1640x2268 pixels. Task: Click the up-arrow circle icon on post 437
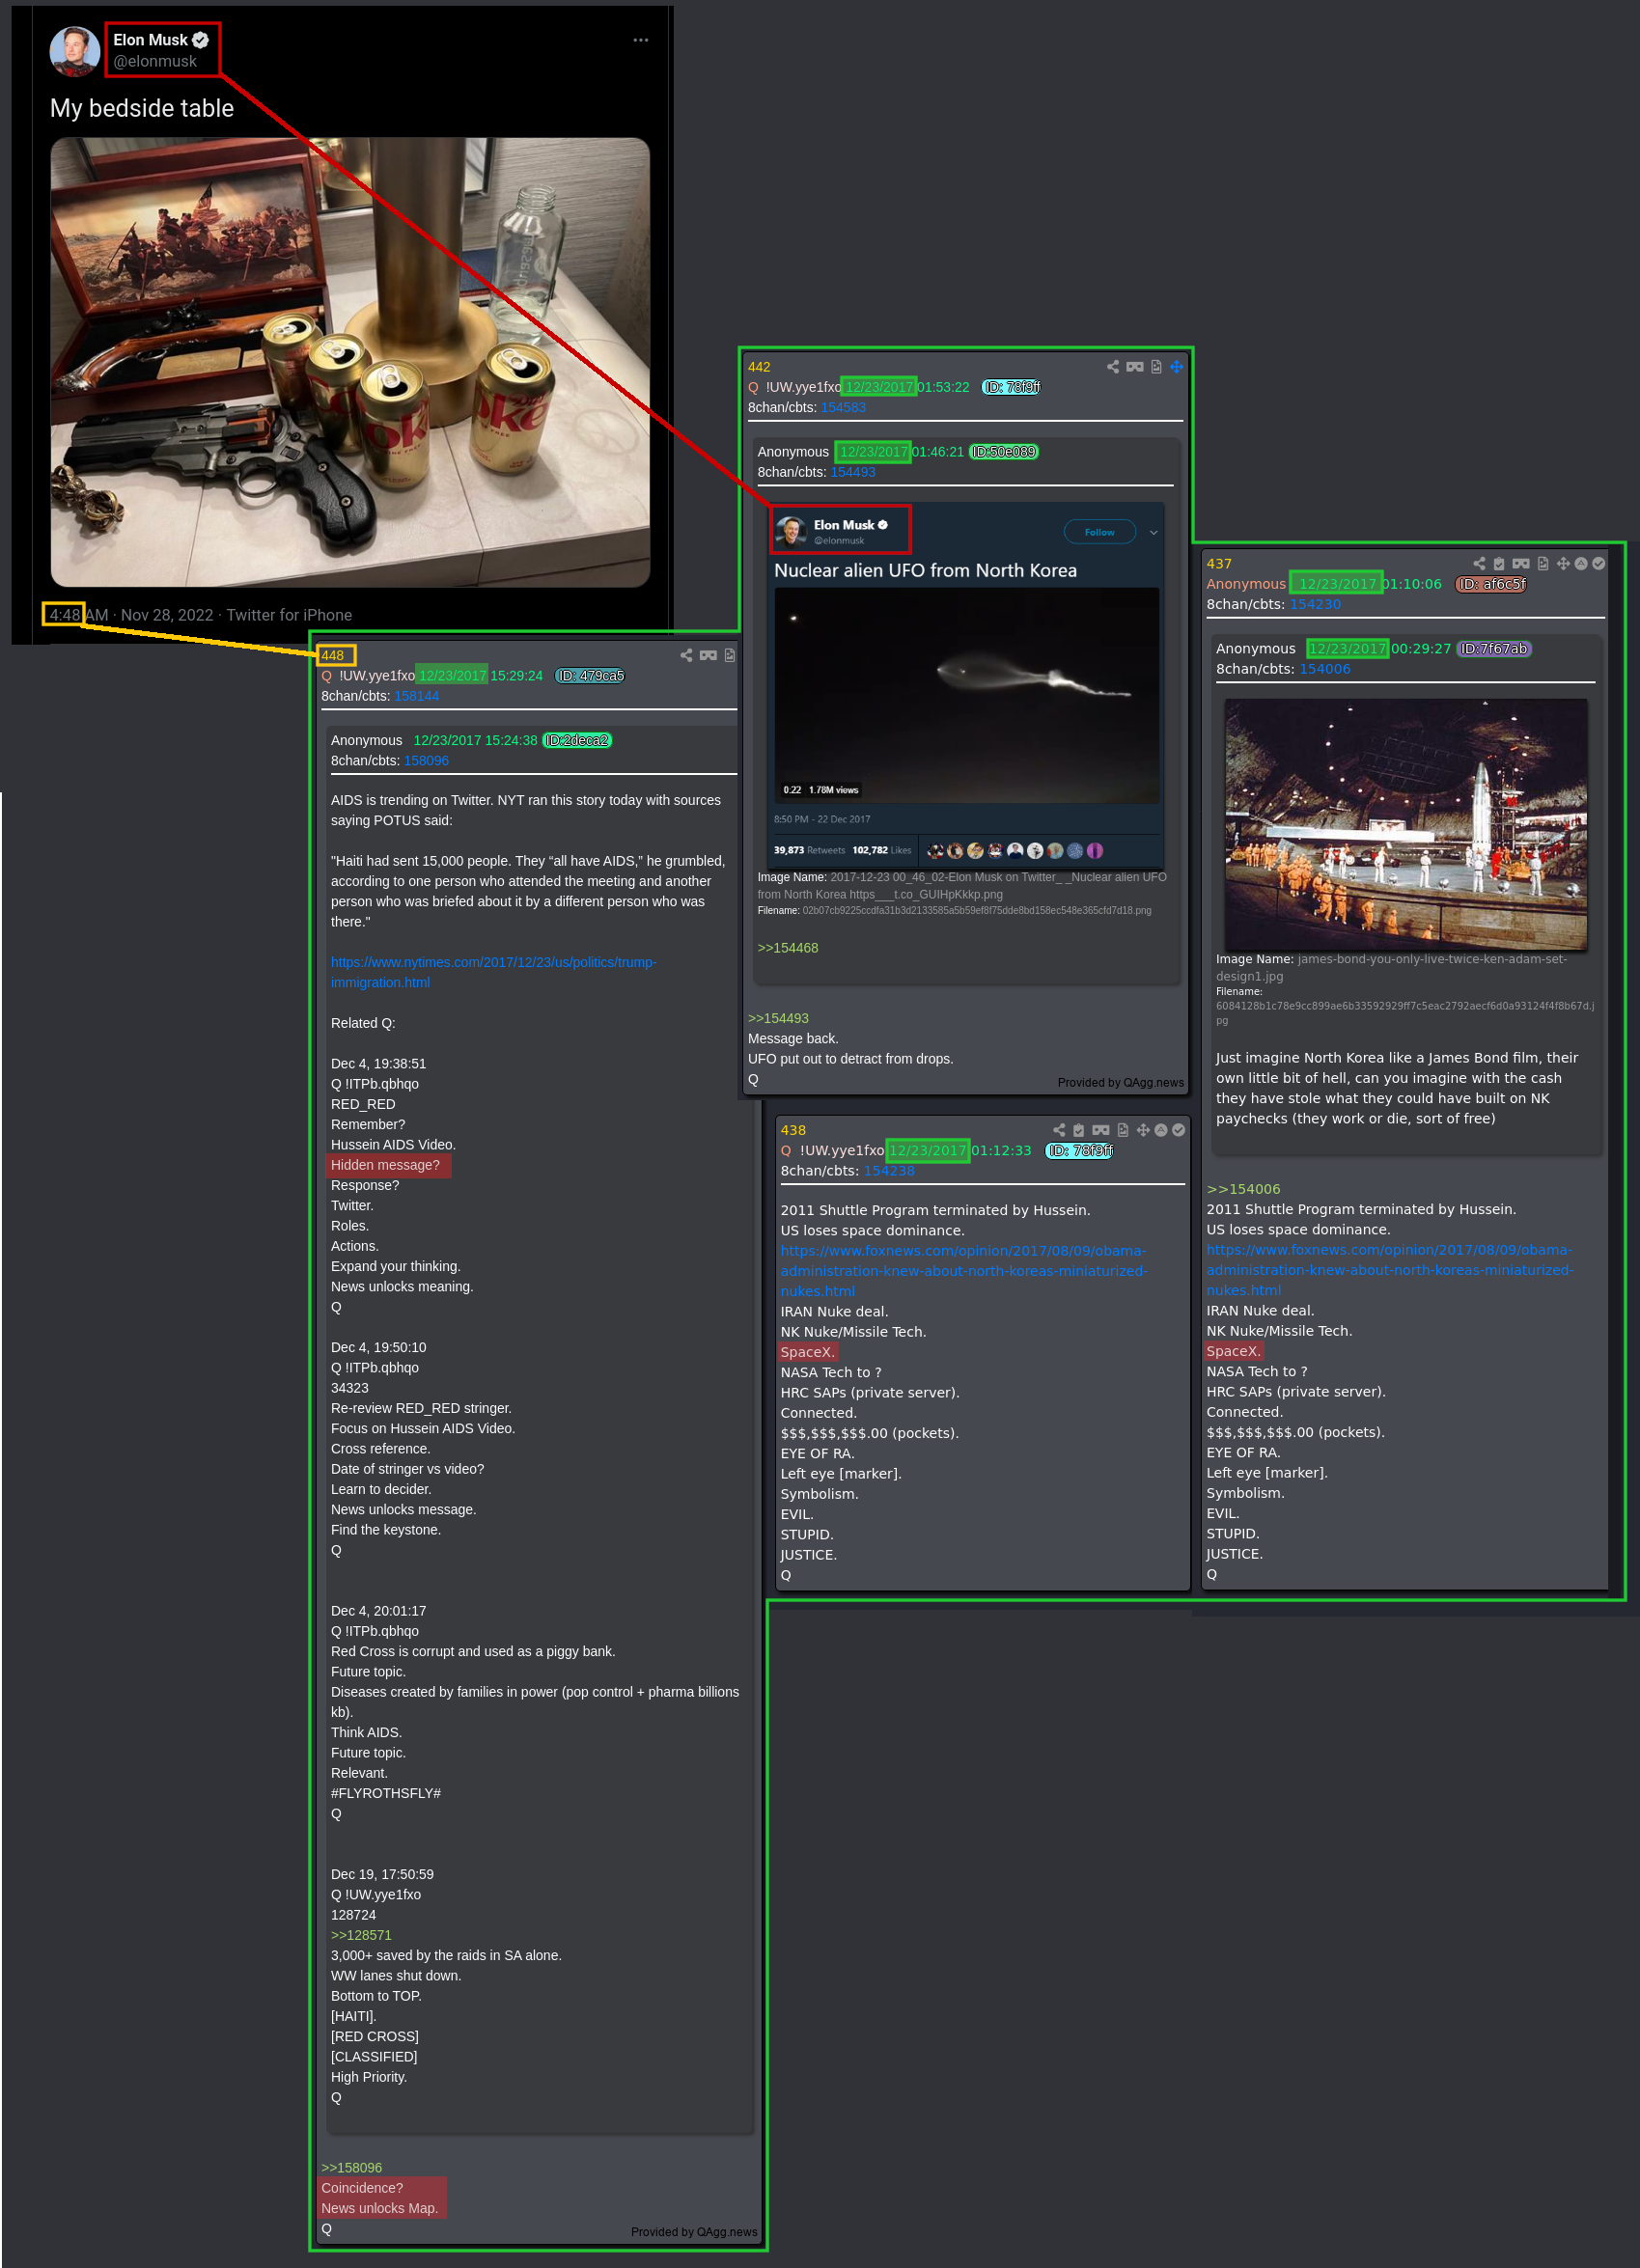coord(1581,564)
